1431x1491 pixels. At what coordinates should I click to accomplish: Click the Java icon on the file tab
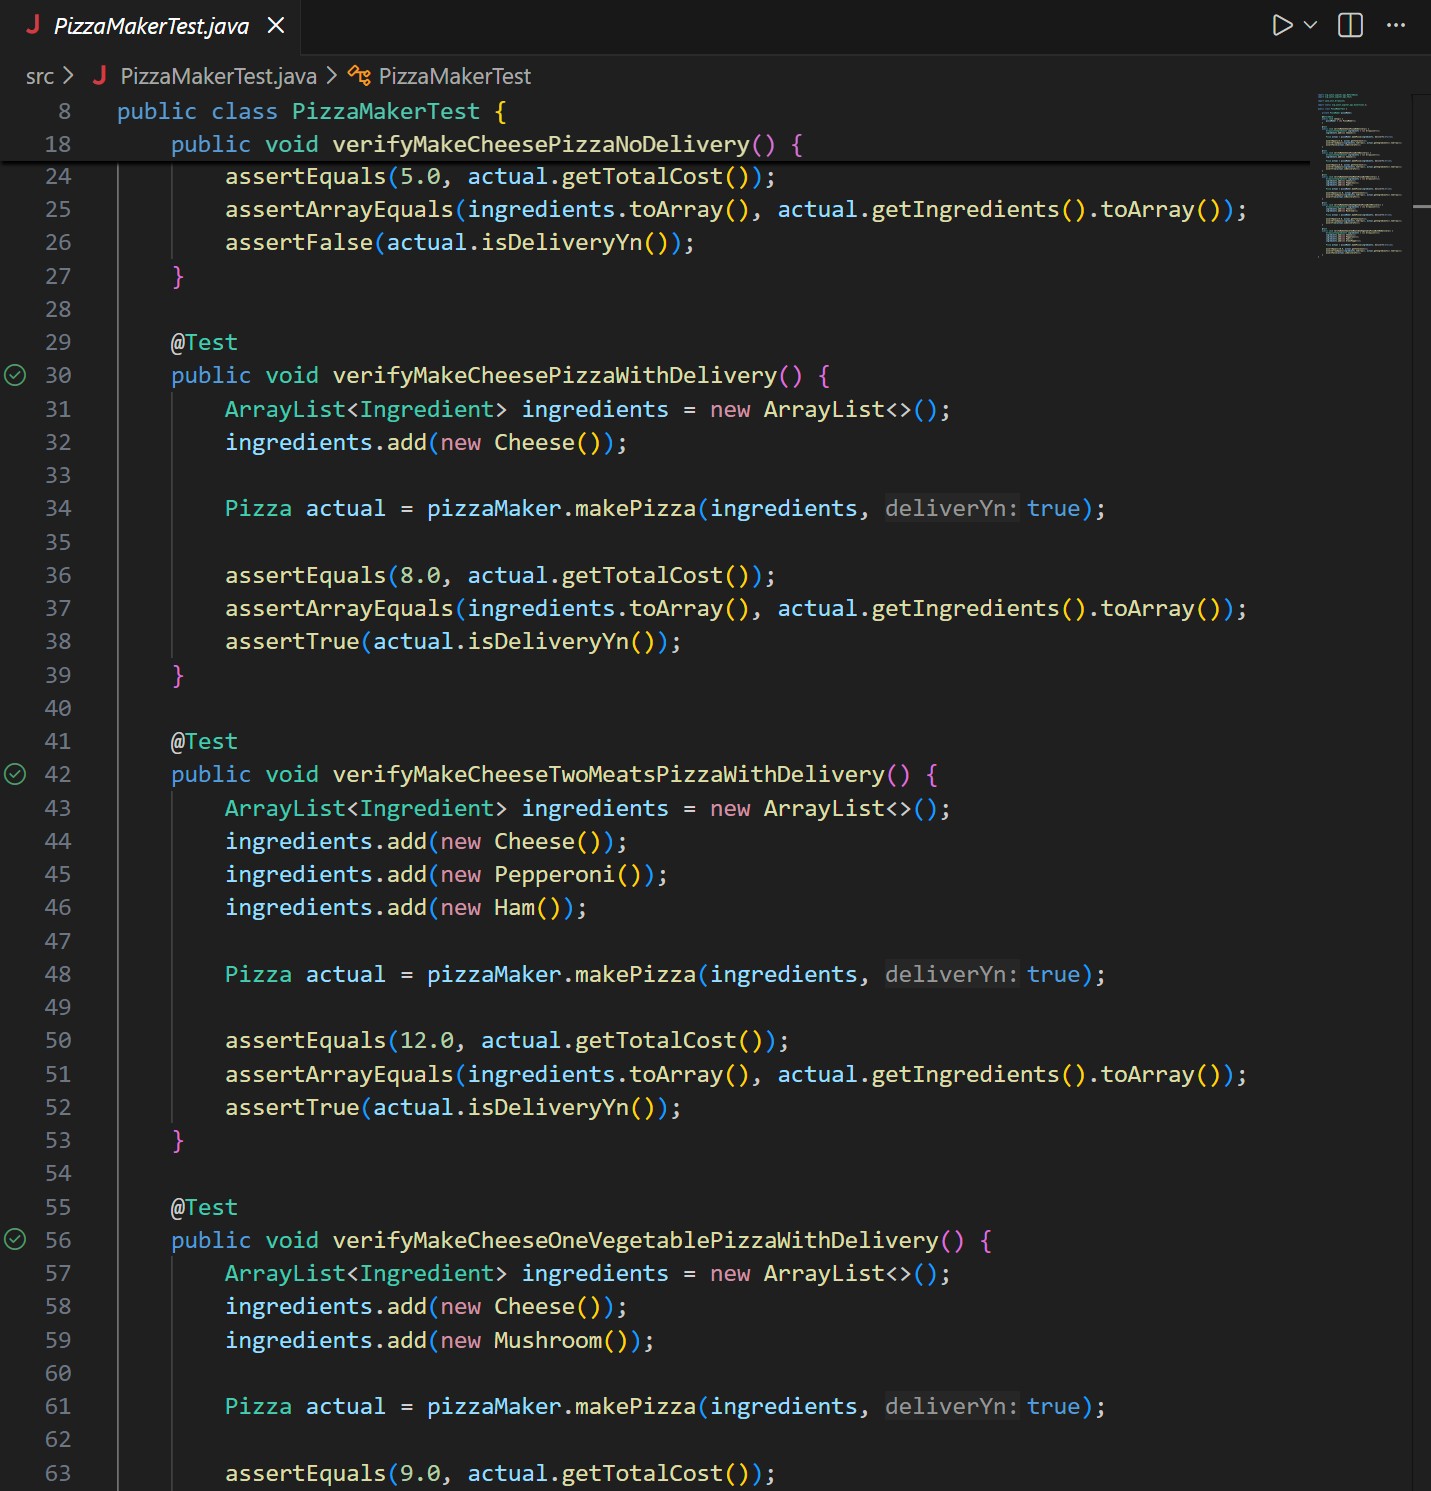click(x=33, y=26)
